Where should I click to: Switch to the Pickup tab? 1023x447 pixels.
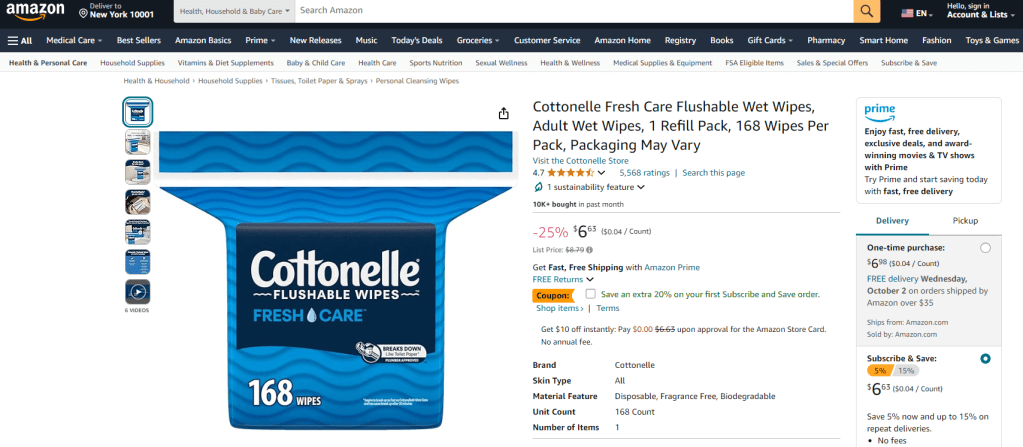pos(965,220)
